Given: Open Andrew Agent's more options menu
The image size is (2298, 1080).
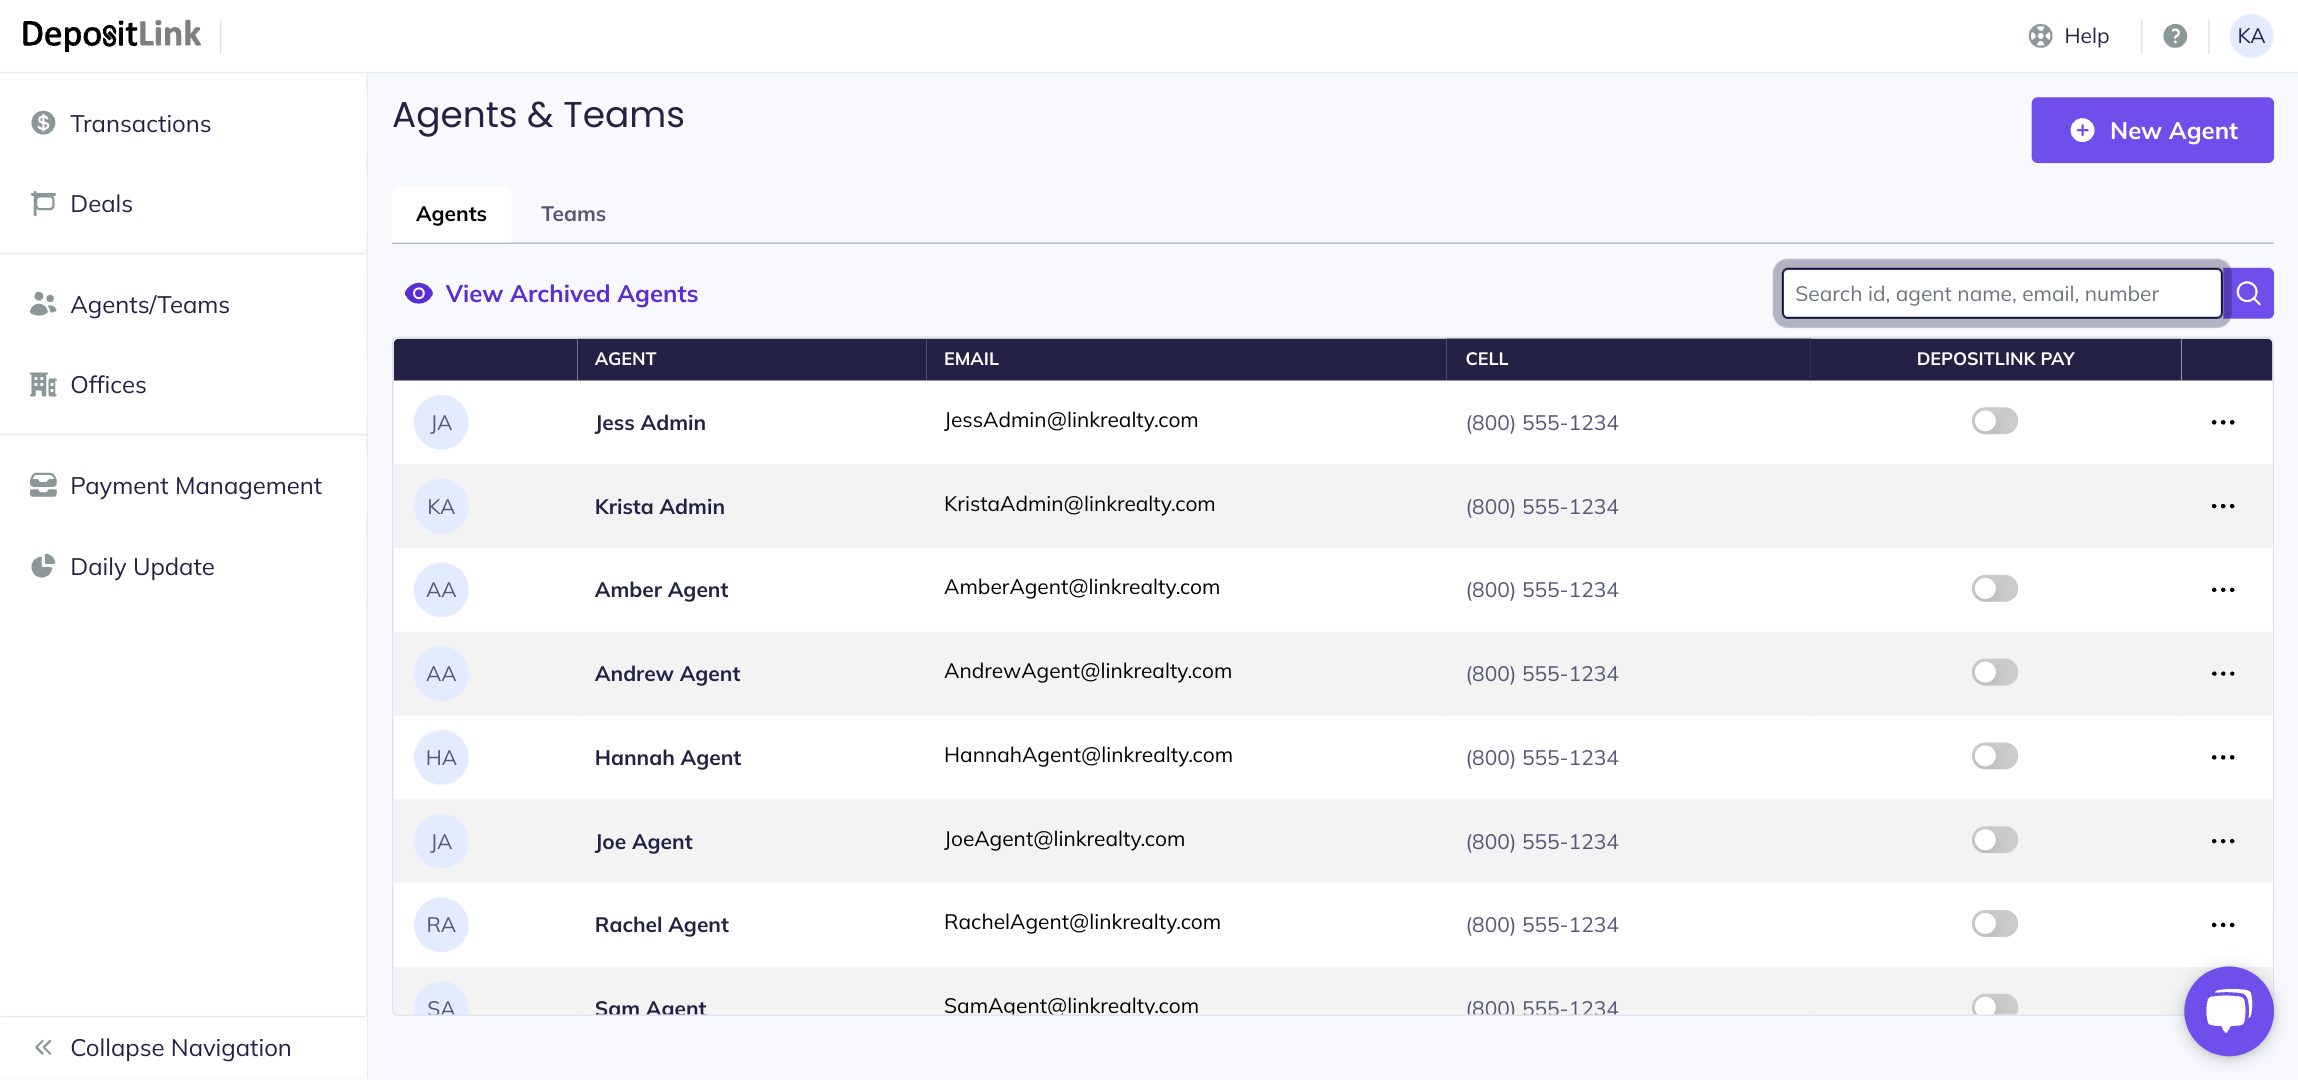Looking at the screenshot, I should [2222, 673].
